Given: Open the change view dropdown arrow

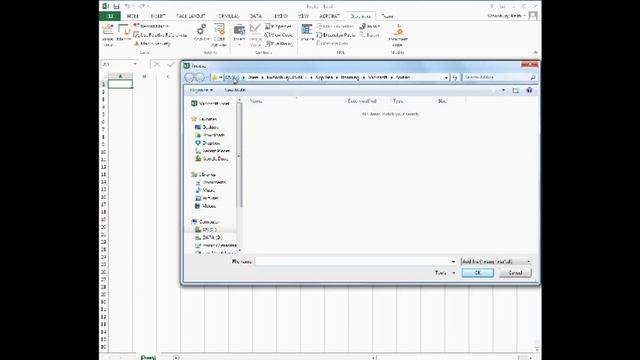Looking at the screenshot, I should (x=503, y=90).
